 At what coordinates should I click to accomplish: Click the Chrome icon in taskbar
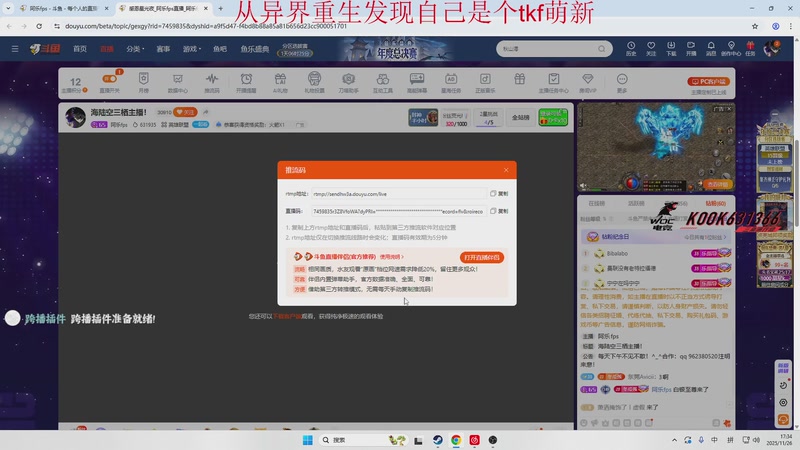(x=456, y=440)
